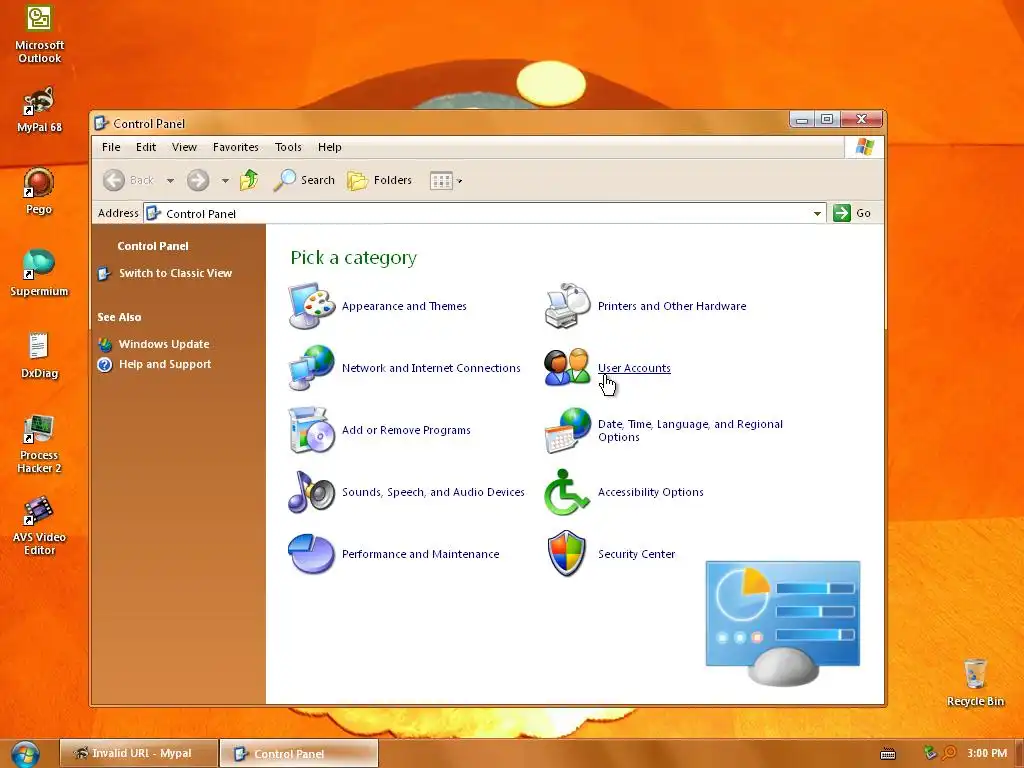Open the File menu
Image resolution: width=1024 pixels, height=768 pixels.
(x=111, y=147)
